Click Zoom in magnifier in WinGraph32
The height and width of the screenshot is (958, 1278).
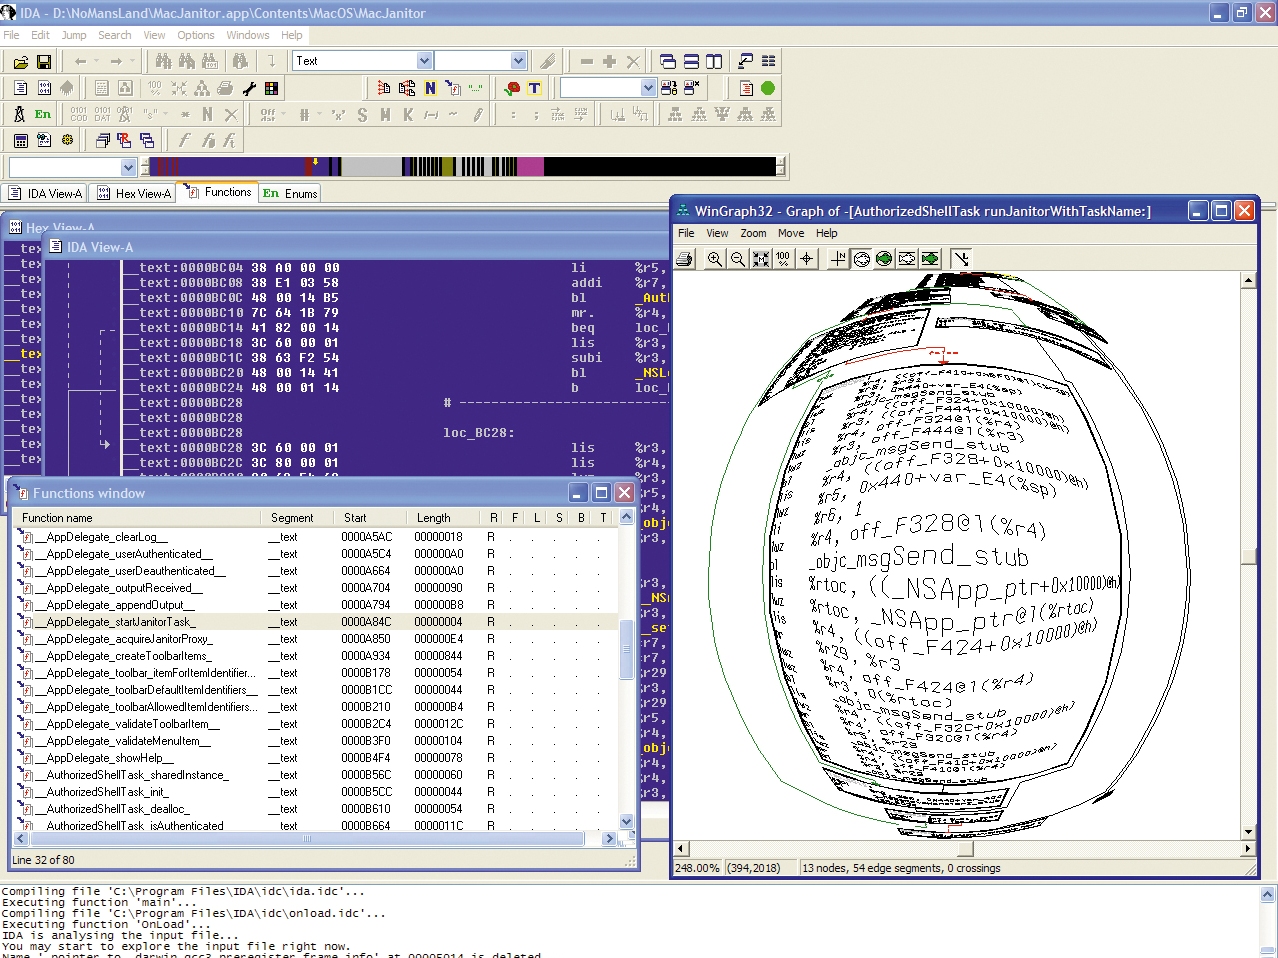[715, 259]
